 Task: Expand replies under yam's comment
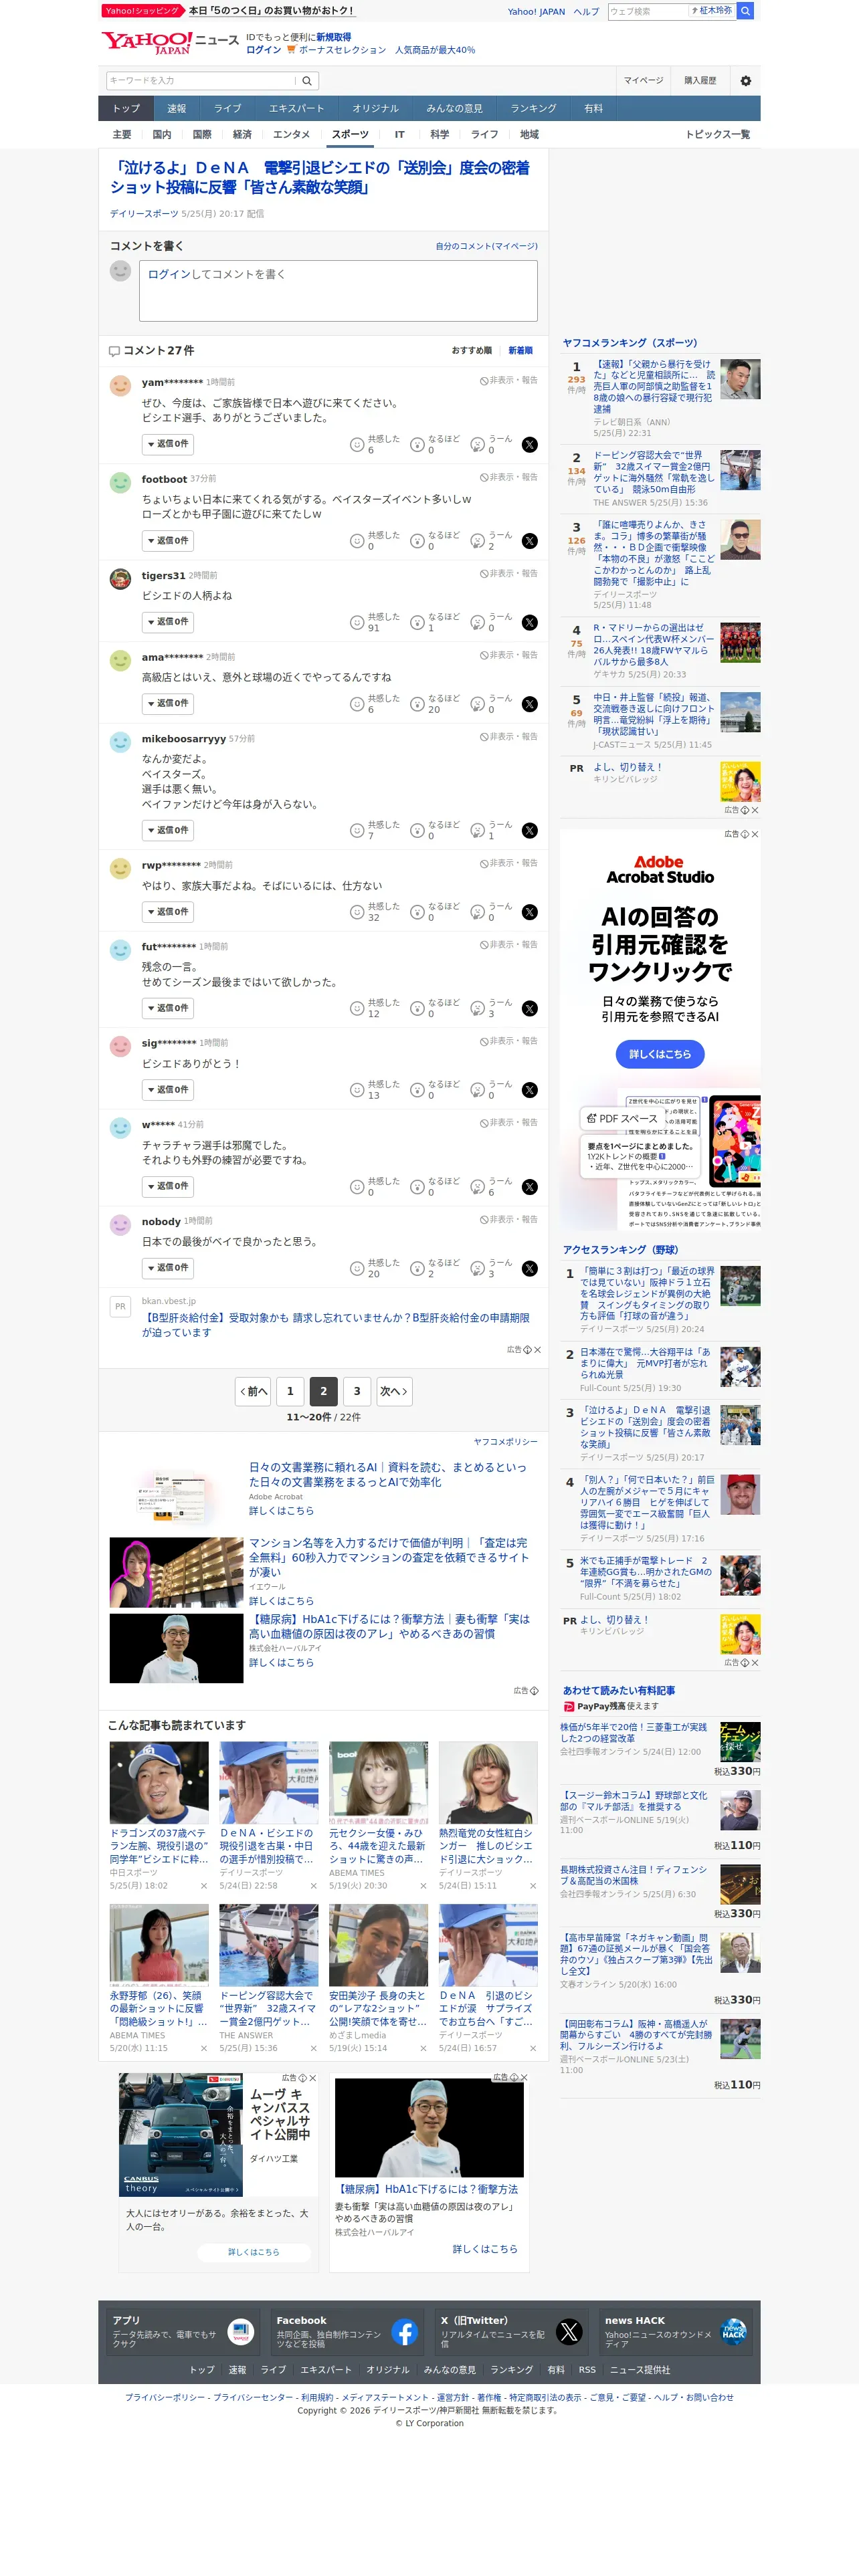168,444
